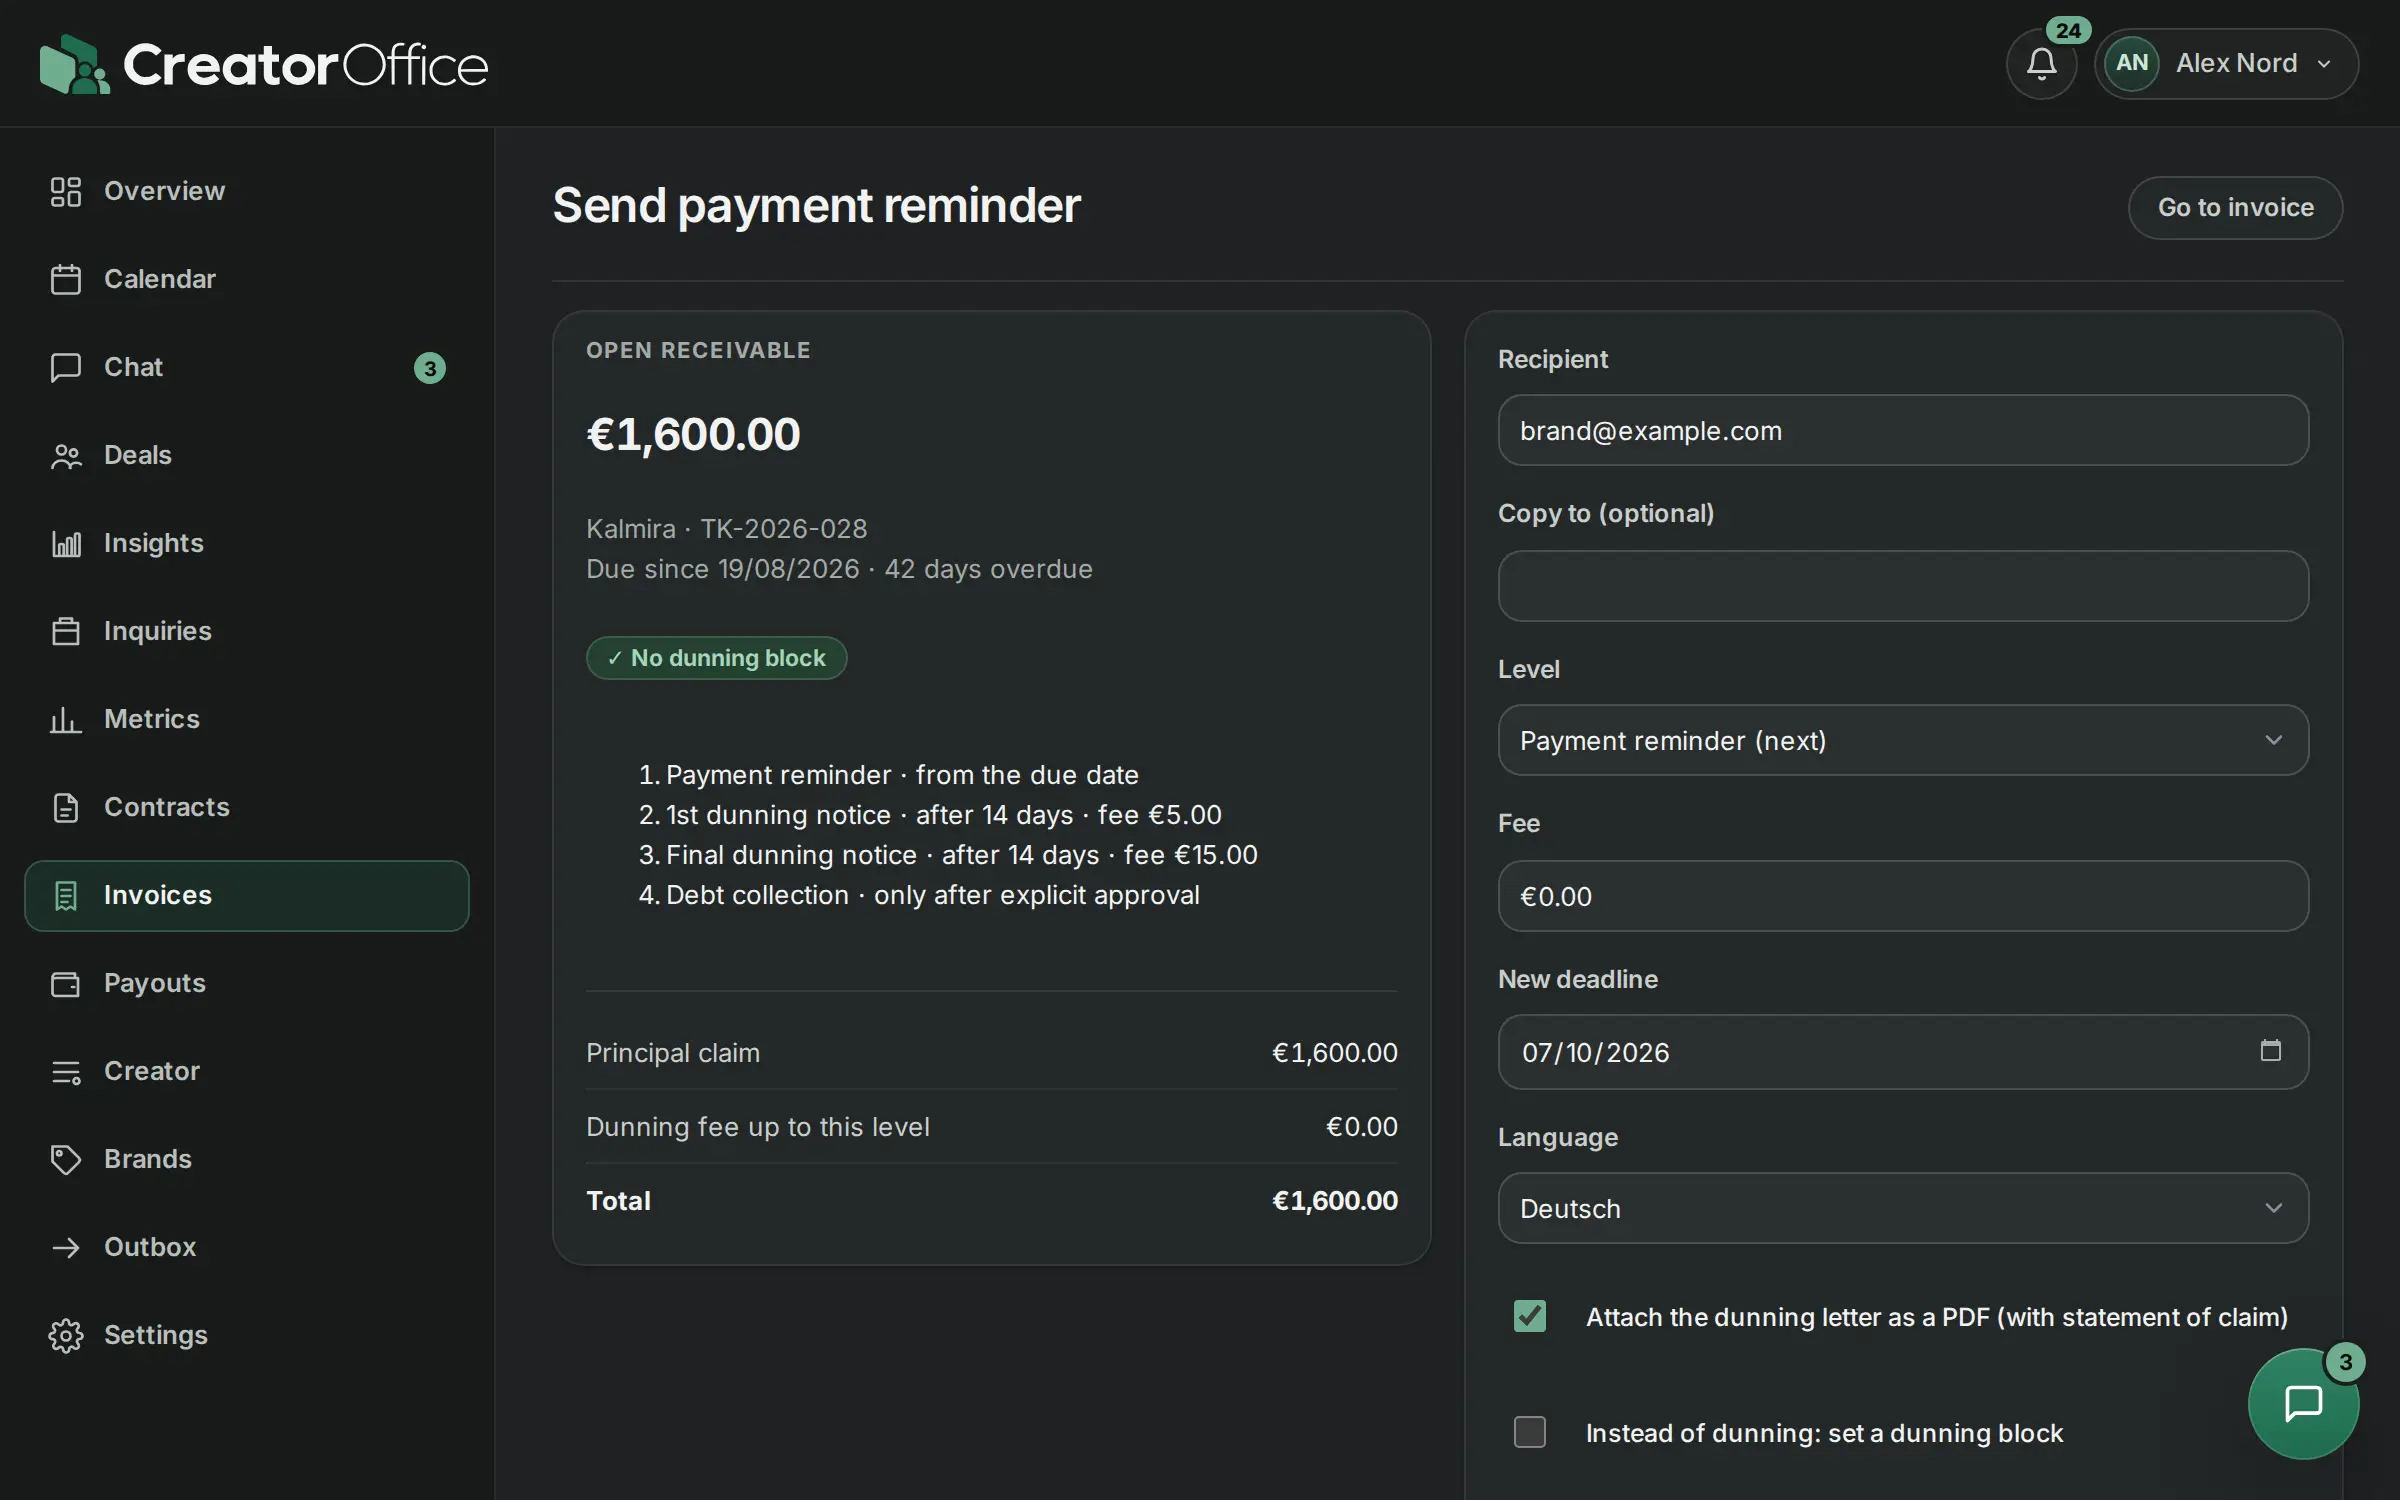This screenshot has width=2400, height=1500.
Task: Click the Fee field showing €0.00
Action: pos(1903,896)
